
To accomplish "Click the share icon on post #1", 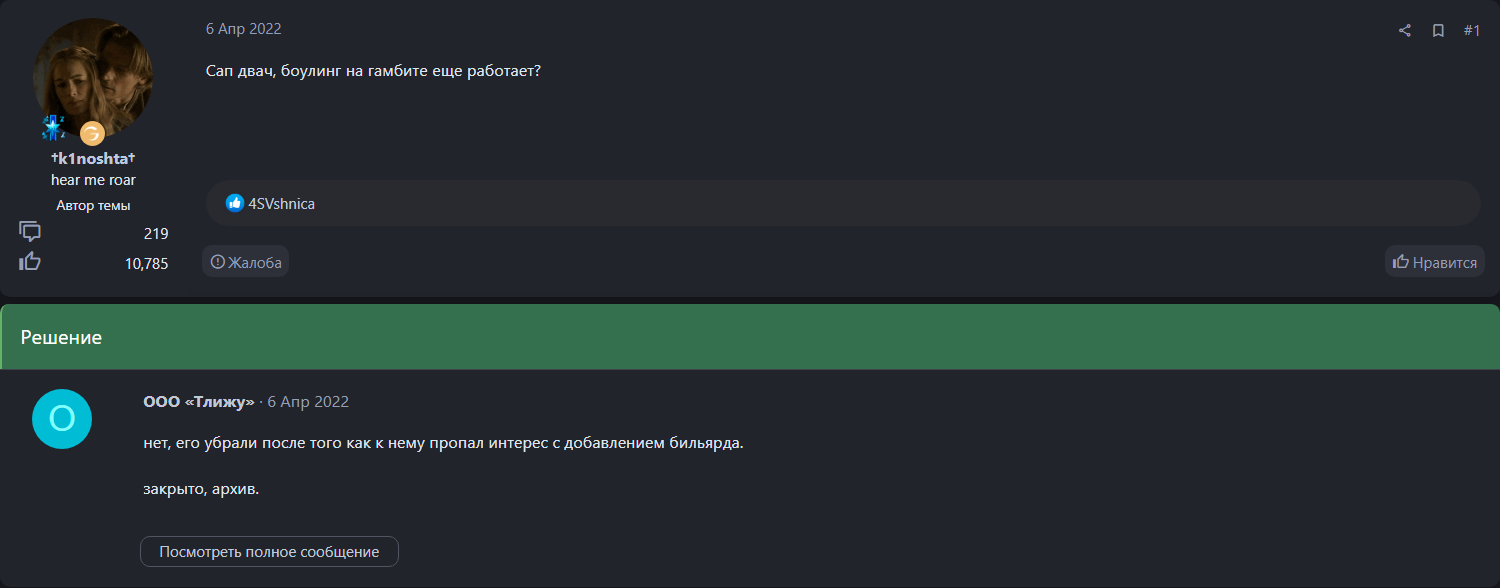I will click(x=1405, y=31).
